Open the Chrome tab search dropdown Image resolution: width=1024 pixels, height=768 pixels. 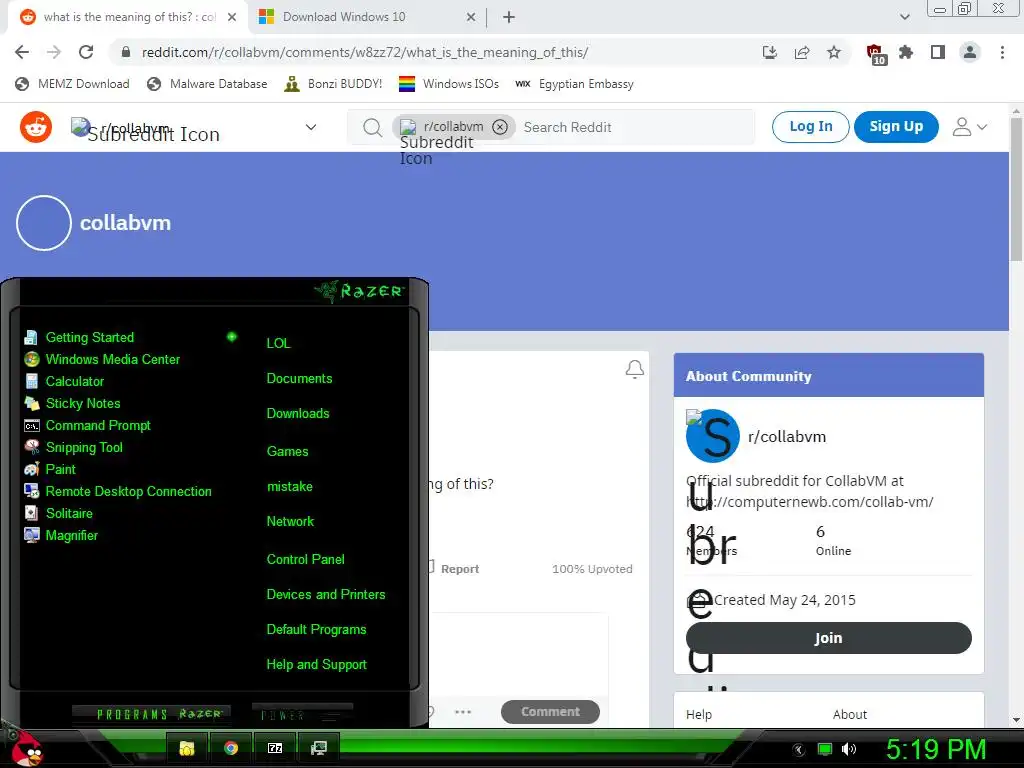[x=904, y=17]
